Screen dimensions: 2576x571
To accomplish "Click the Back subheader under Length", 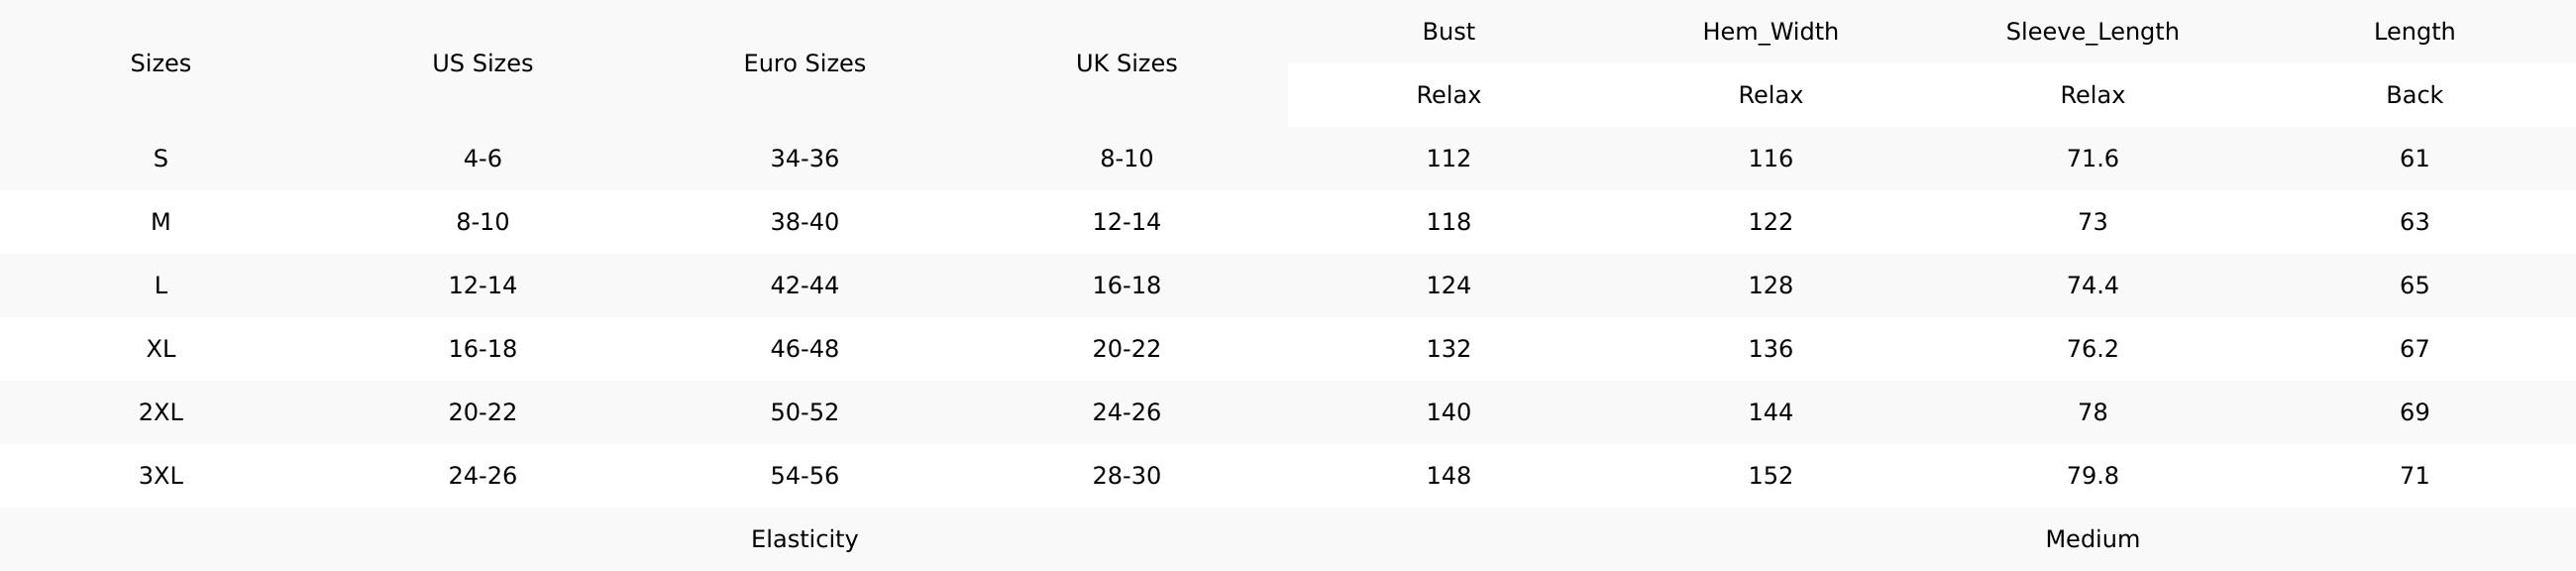I will 2414,95.
